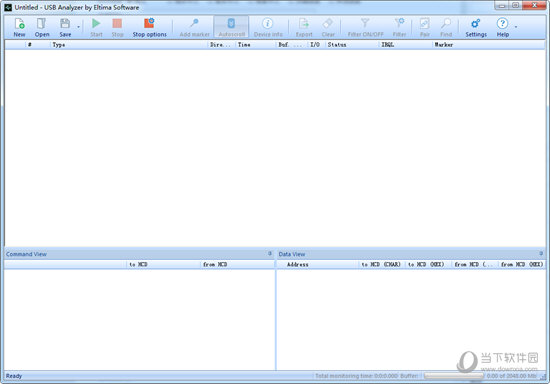The height and width of the screenshot is (384, 550).
Task: Click the Status column header
Action: [352, 45]
